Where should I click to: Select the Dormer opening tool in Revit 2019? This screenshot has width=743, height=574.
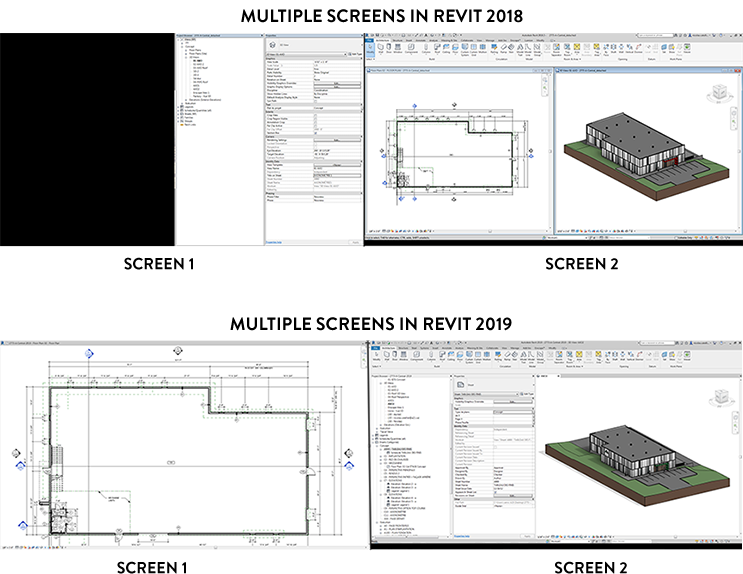tap(640, 356)
